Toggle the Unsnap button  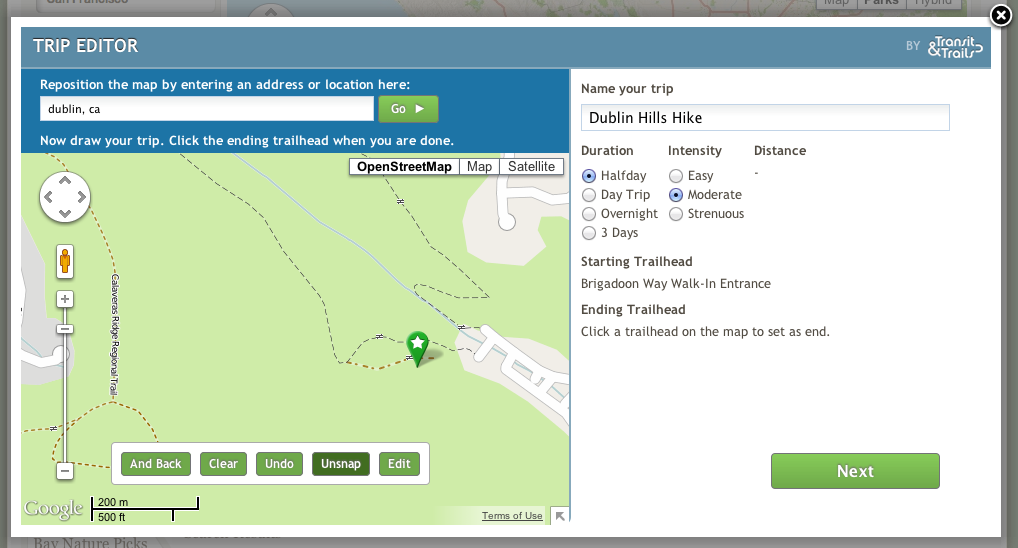click(x=341, y=464)
